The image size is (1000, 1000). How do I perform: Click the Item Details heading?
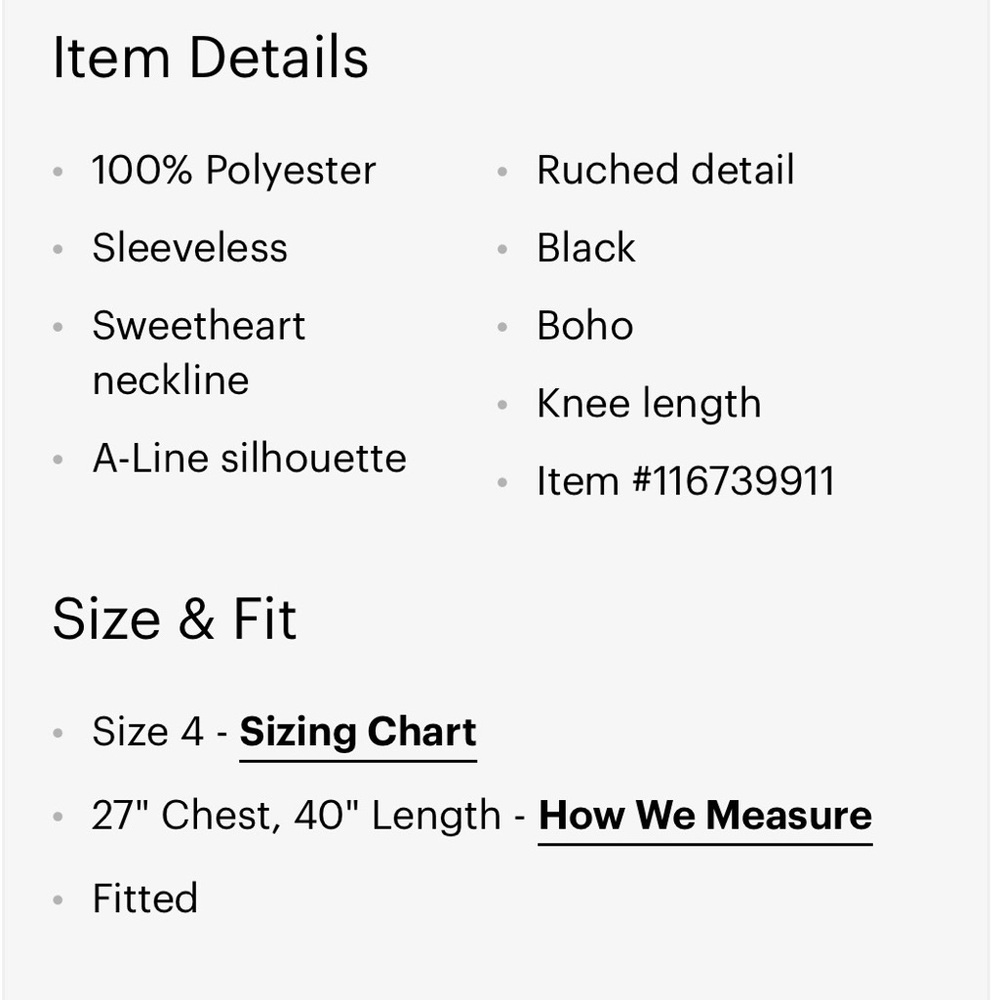(210, 57)
